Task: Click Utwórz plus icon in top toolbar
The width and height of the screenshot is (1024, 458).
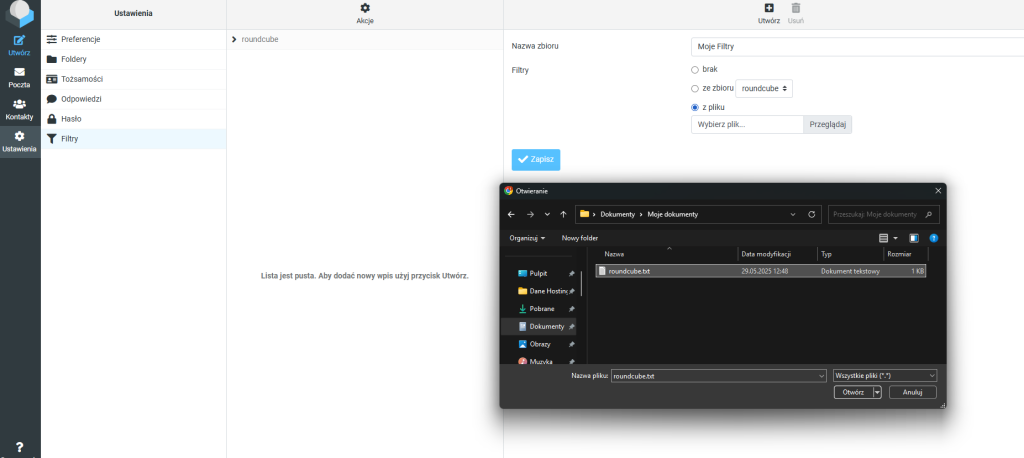Action: coord(769,8)
